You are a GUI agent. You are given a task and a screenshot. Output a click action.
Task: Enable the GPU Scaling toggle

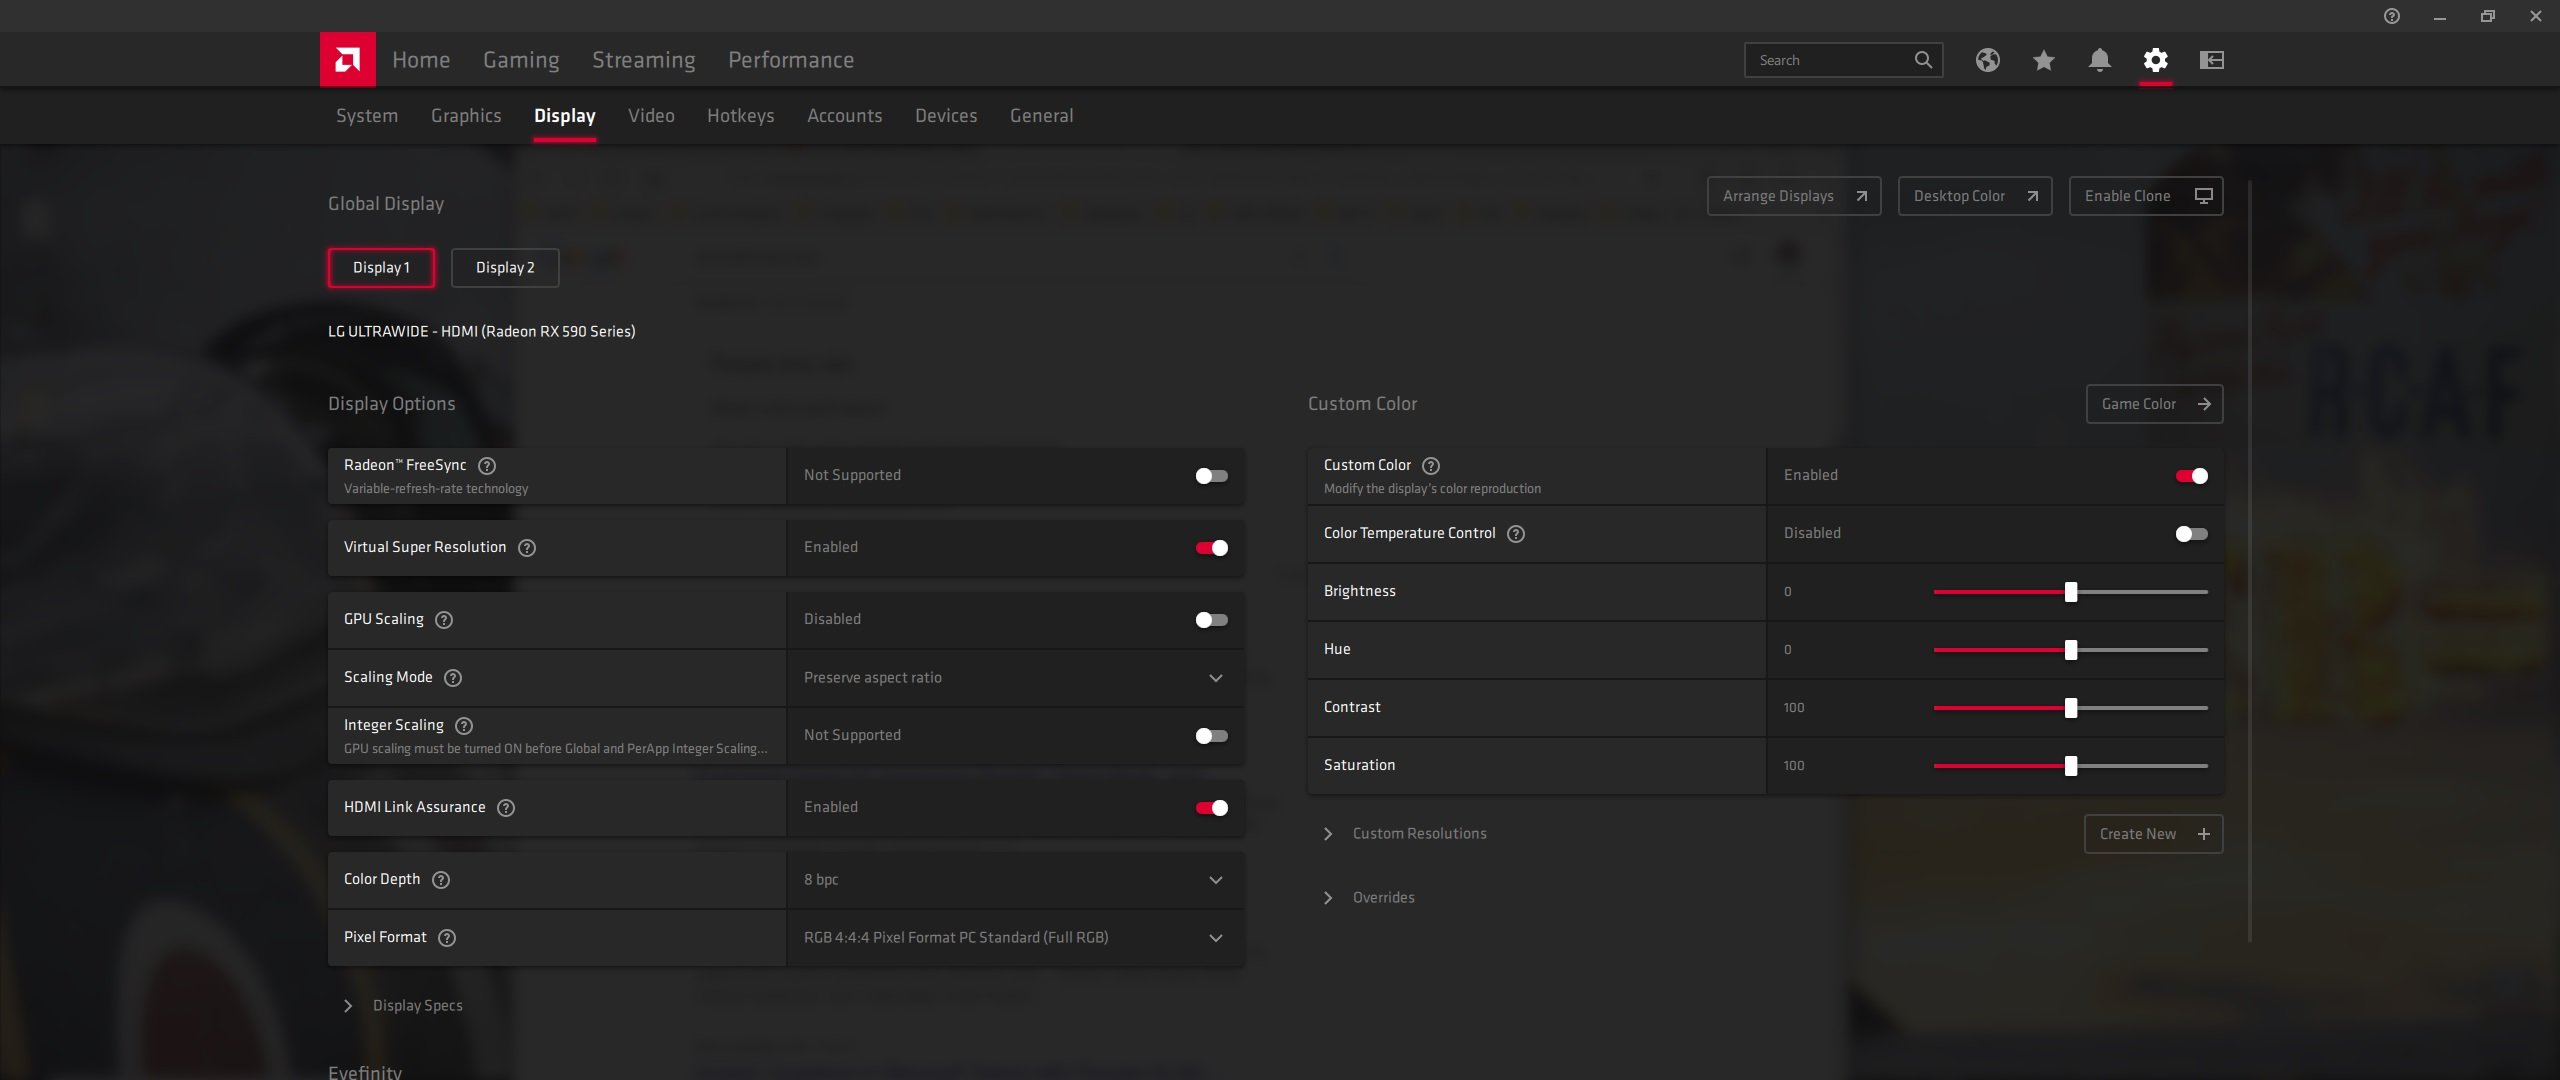1211,620
